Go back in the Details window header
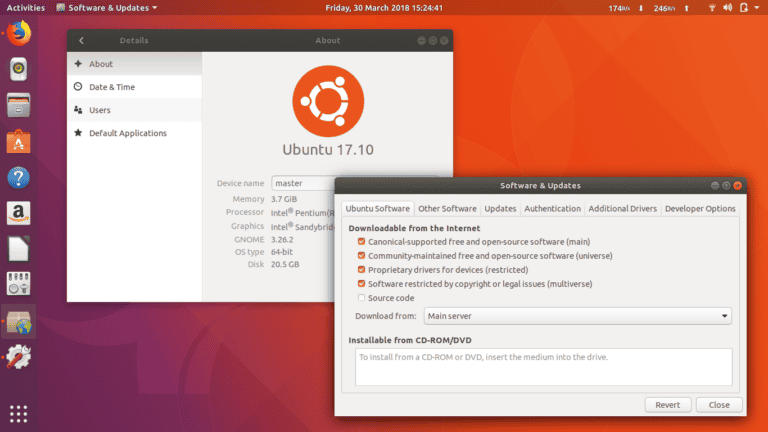This screenshot has height=432, width=768. click(x=81, y=41)
